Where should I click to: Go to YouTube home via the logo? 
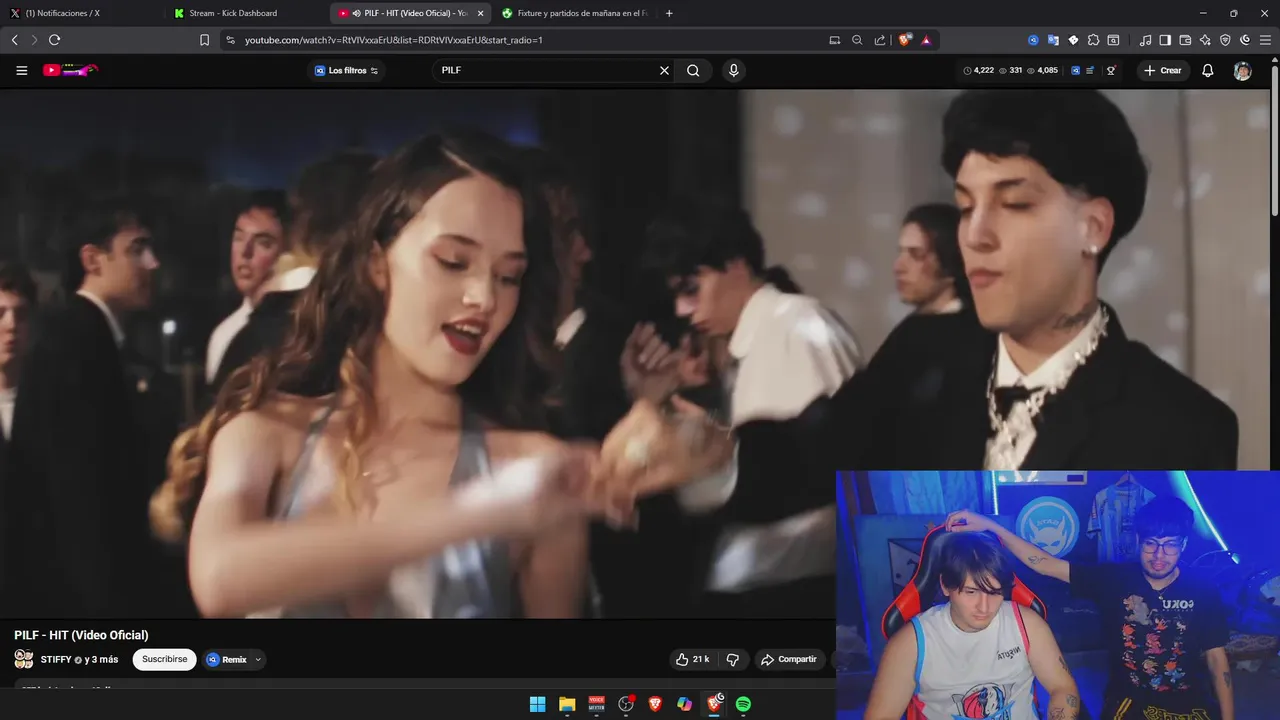click(70, 70)
